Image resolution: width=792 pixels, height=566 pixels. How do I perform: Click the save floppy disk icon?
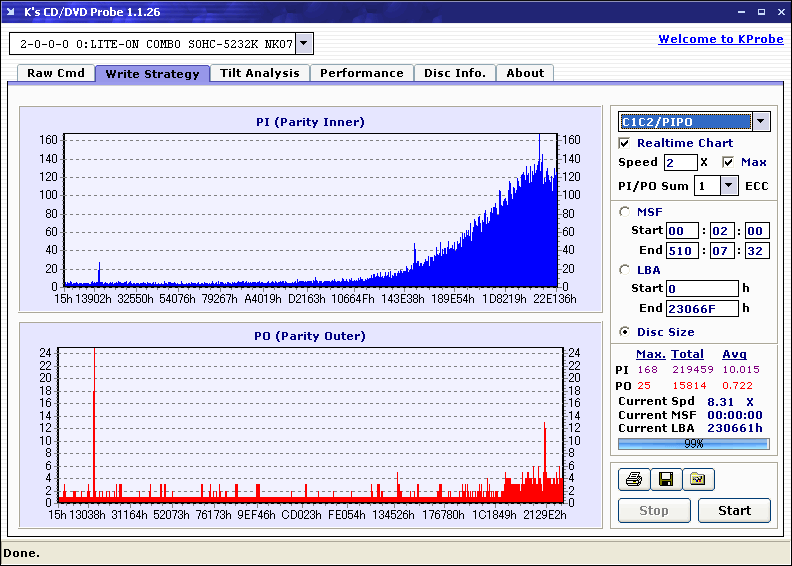click(666, 479)
